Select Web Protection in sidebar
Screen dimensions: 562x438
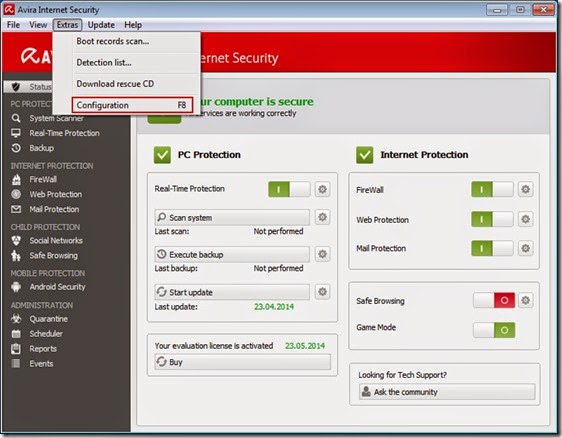[56, 194]
